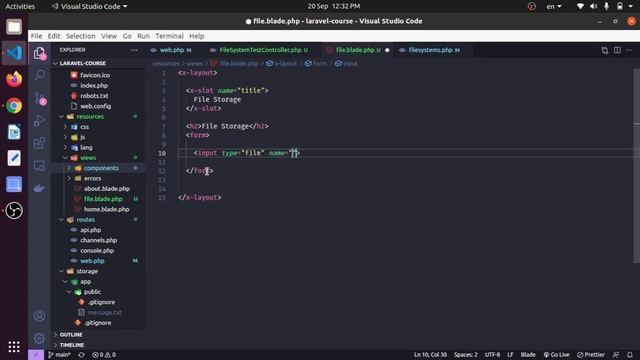
Task: Open the Manage gear icon
Action: tap(39, 338)
